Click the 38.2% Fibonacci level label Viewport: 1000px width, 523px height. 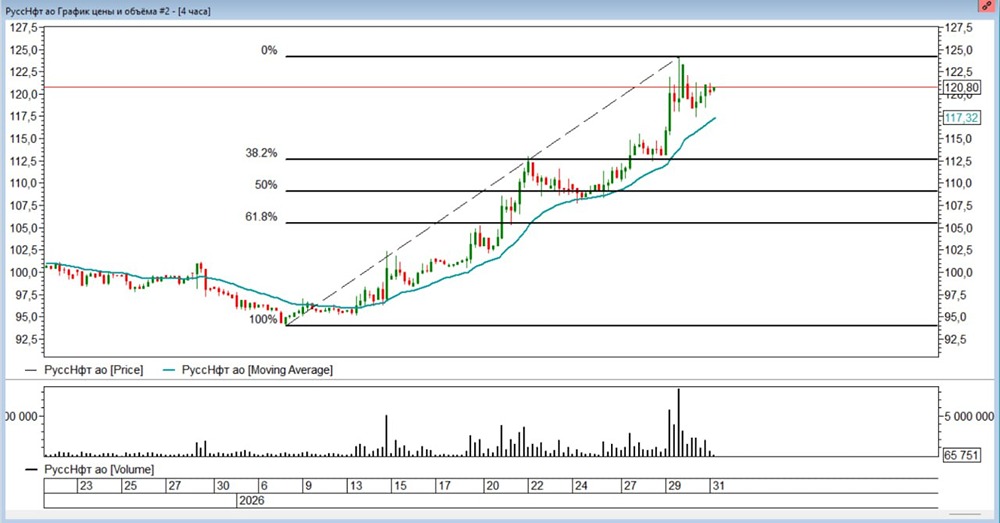coord(261,153)
